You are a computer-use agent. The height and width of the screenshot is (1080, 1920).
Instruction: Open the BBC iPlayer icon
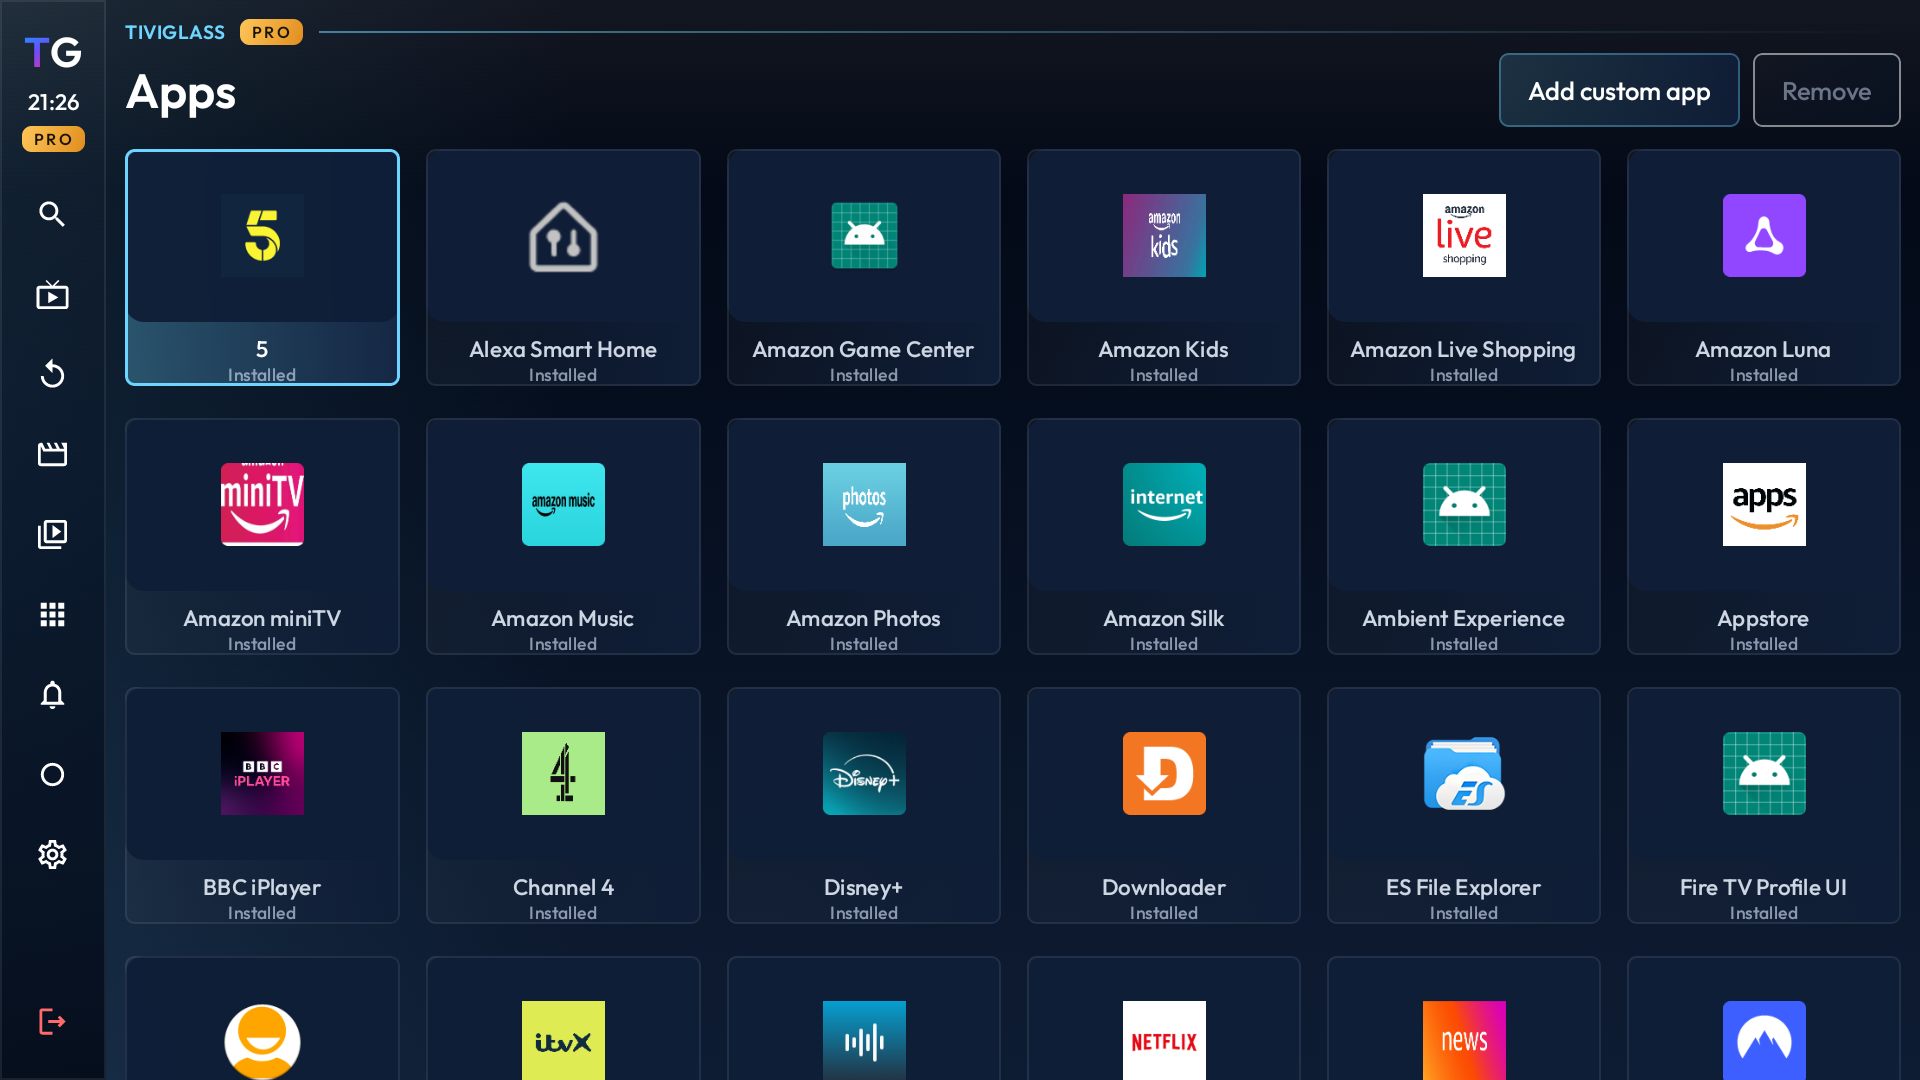pyautogui.click(x=262, y=773)
